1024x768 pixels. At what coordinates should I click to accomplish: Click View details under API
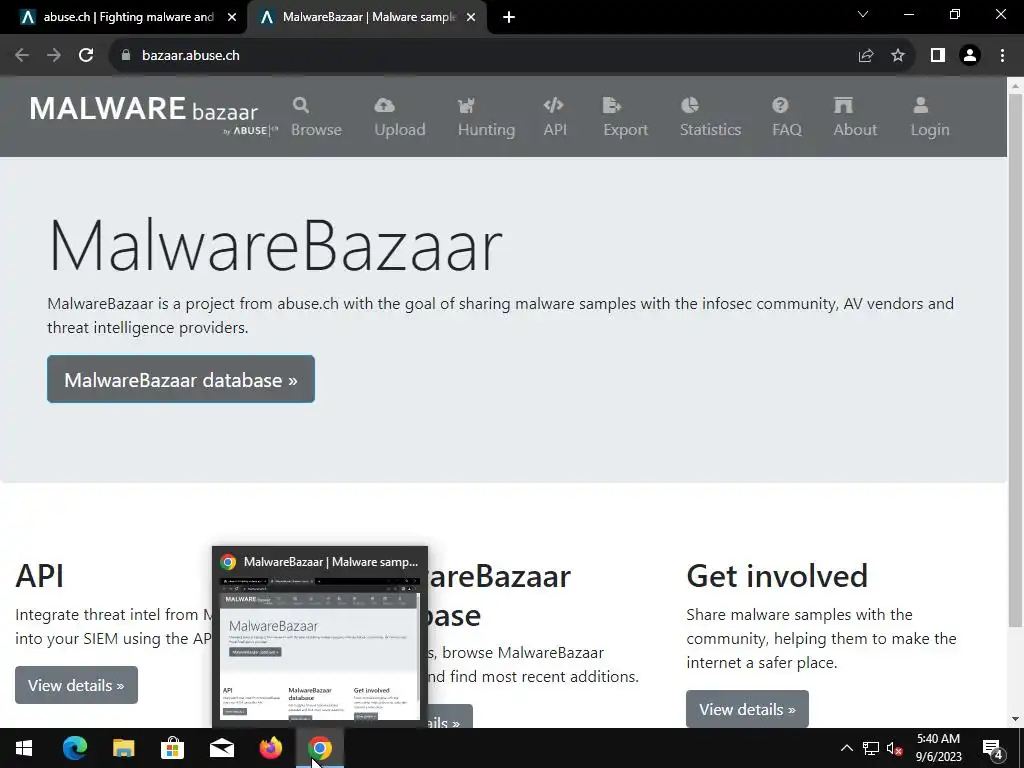pyautogui.click(x=76, y=685)
